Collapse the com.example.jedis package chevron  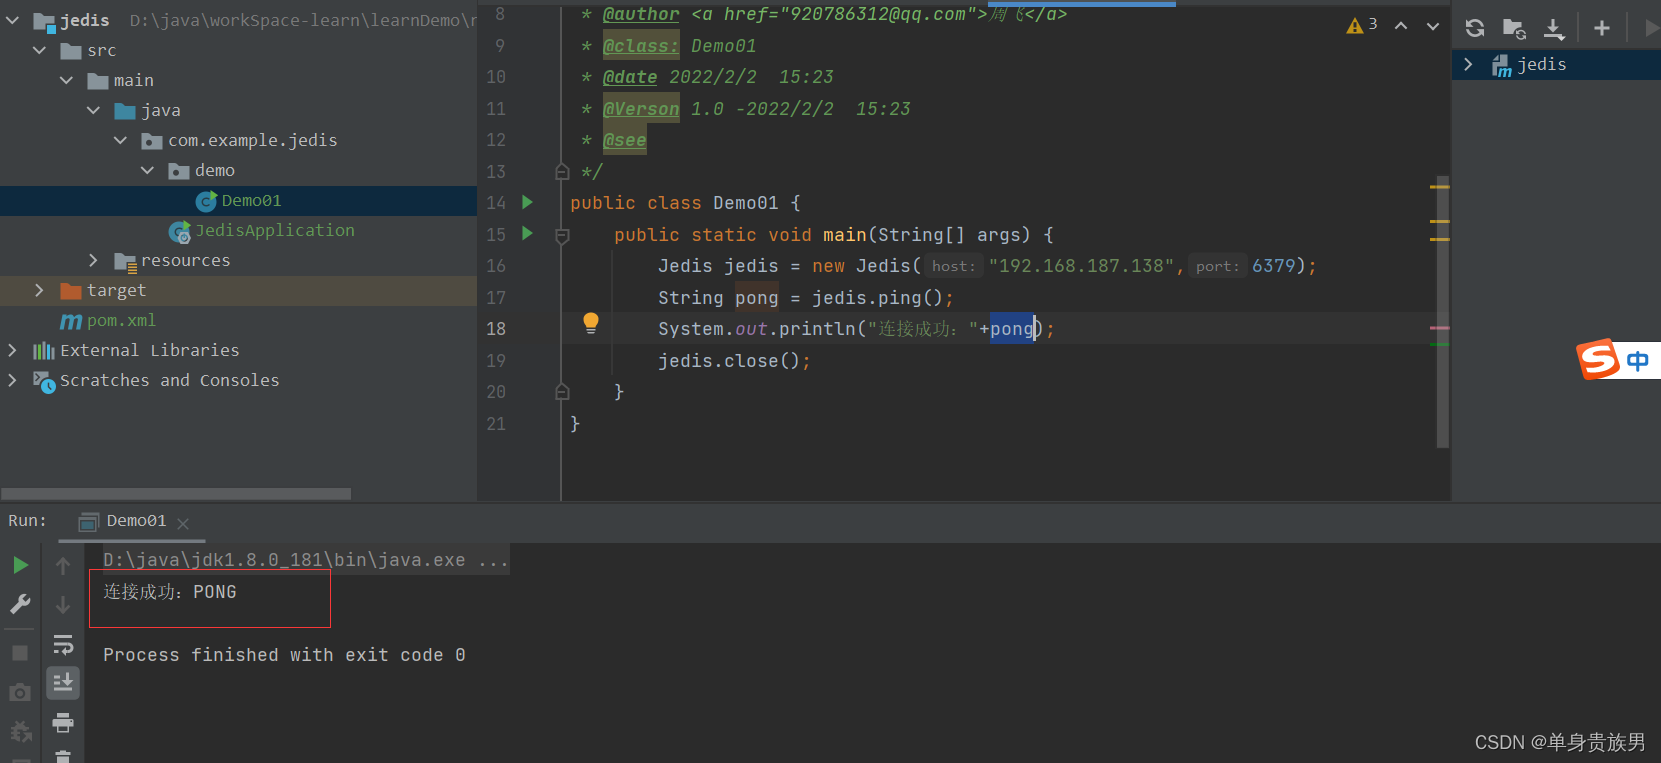pyautogui.click(x=121, y=140)
